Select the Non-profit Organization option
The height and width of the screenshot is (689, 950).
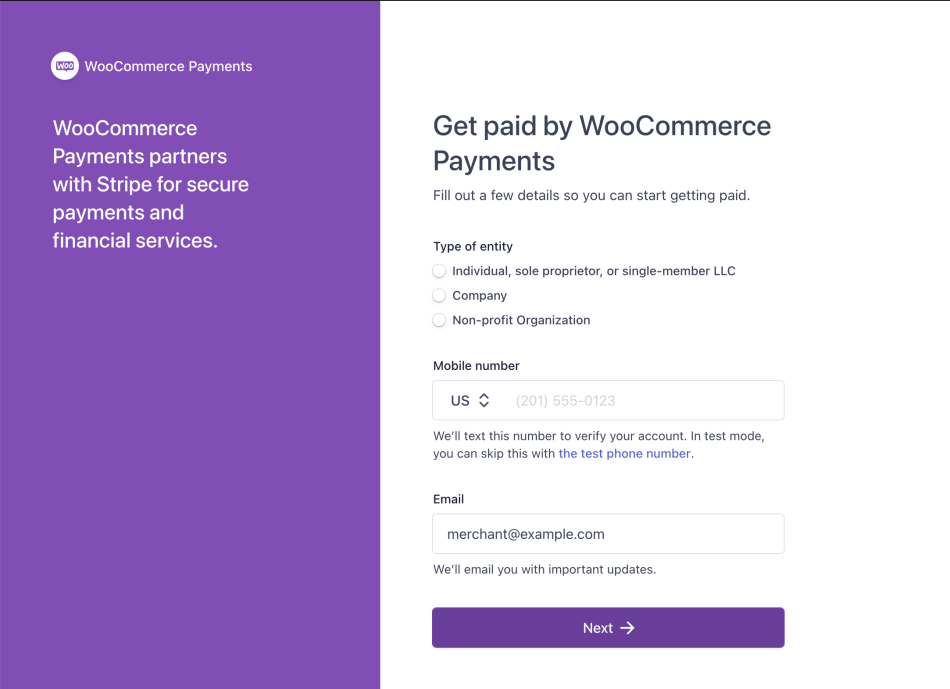439,321
